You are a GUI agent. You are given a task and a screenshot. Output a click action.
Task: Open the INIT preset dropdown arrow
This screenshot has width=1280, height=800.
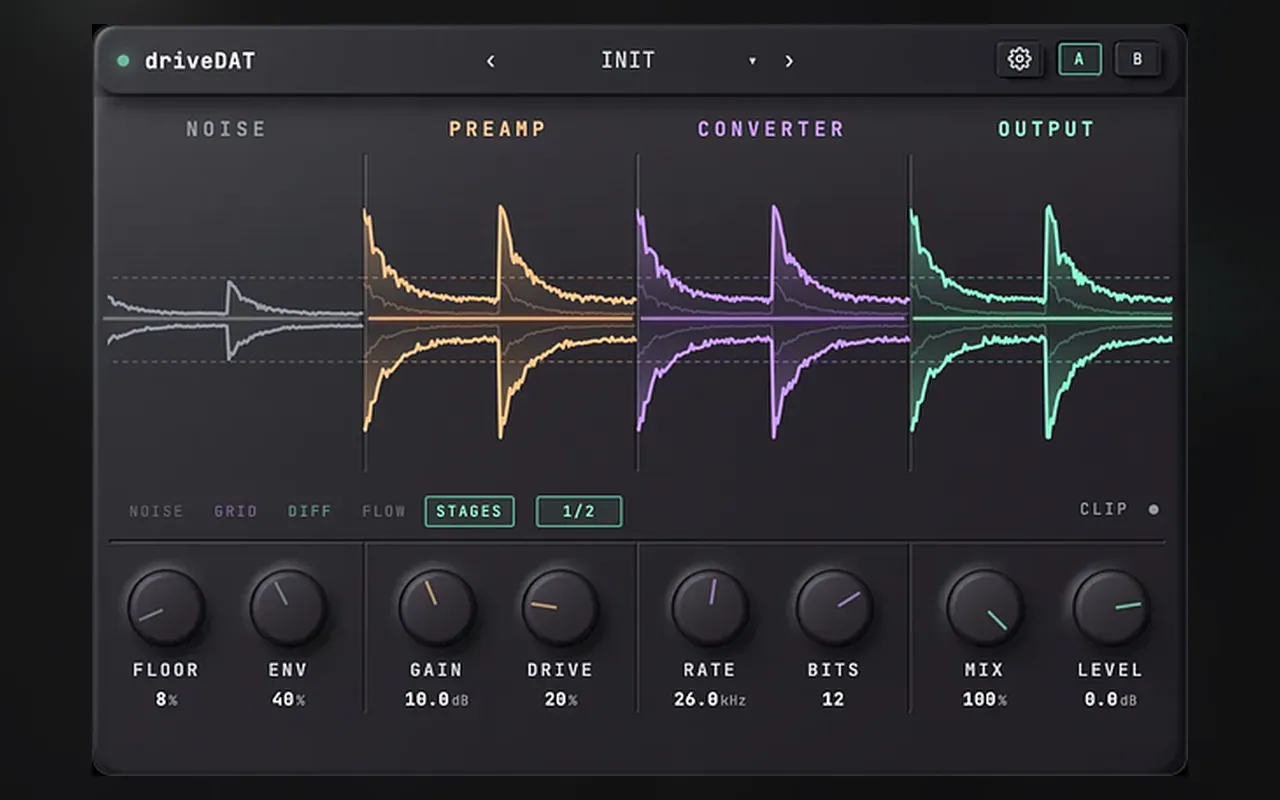[752, 61]
